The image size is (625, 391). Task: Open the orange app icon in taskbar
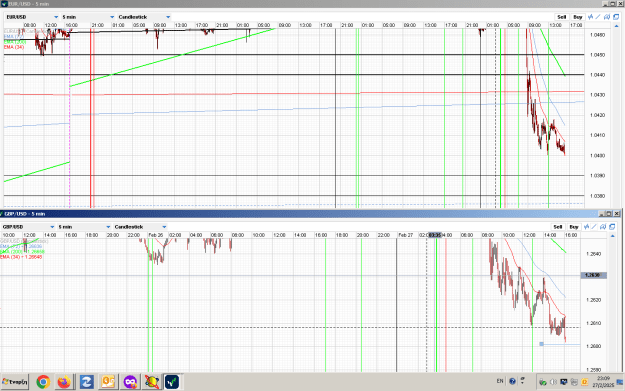pos(108,382)
